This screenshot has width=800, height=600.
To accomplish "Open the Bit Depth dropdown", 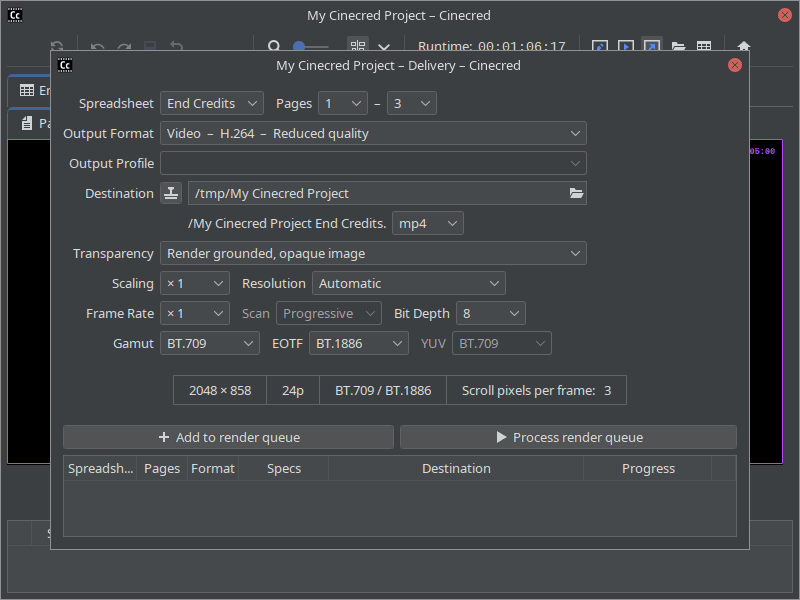I will coord(491,313).
